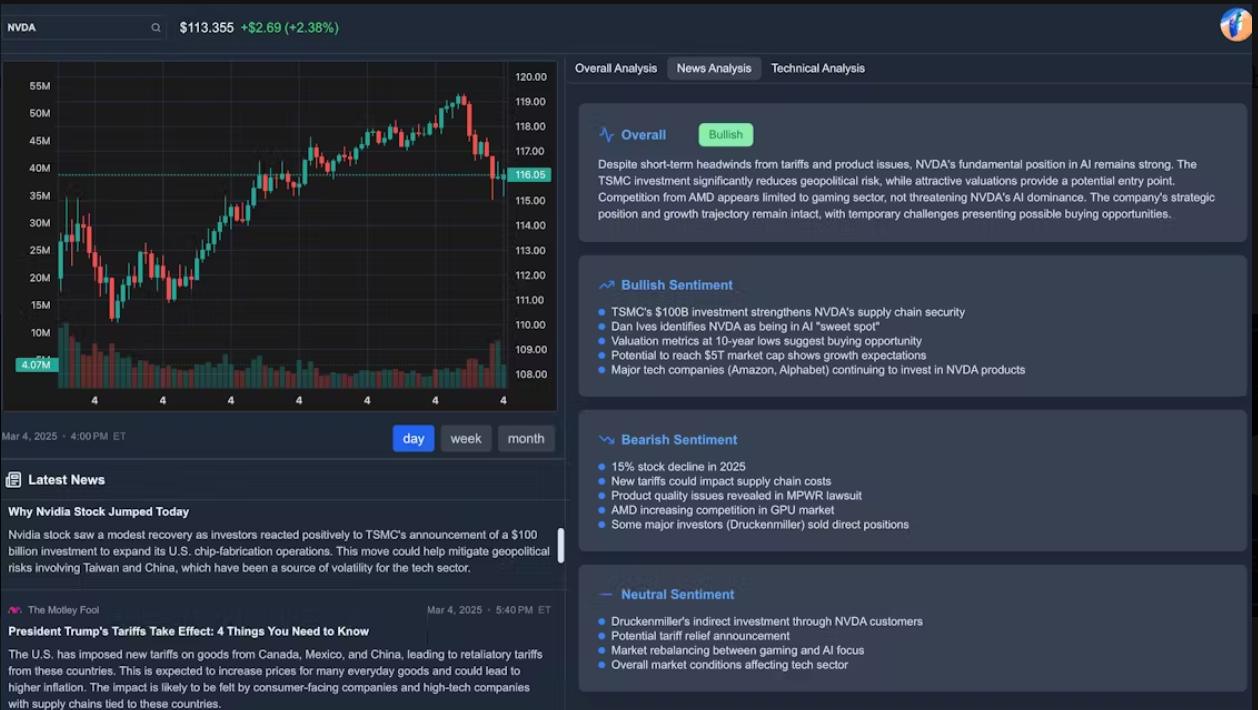This screenshot has width=1258, height=710.
Task: Switch chart to week interval
Action: [466, 438]
